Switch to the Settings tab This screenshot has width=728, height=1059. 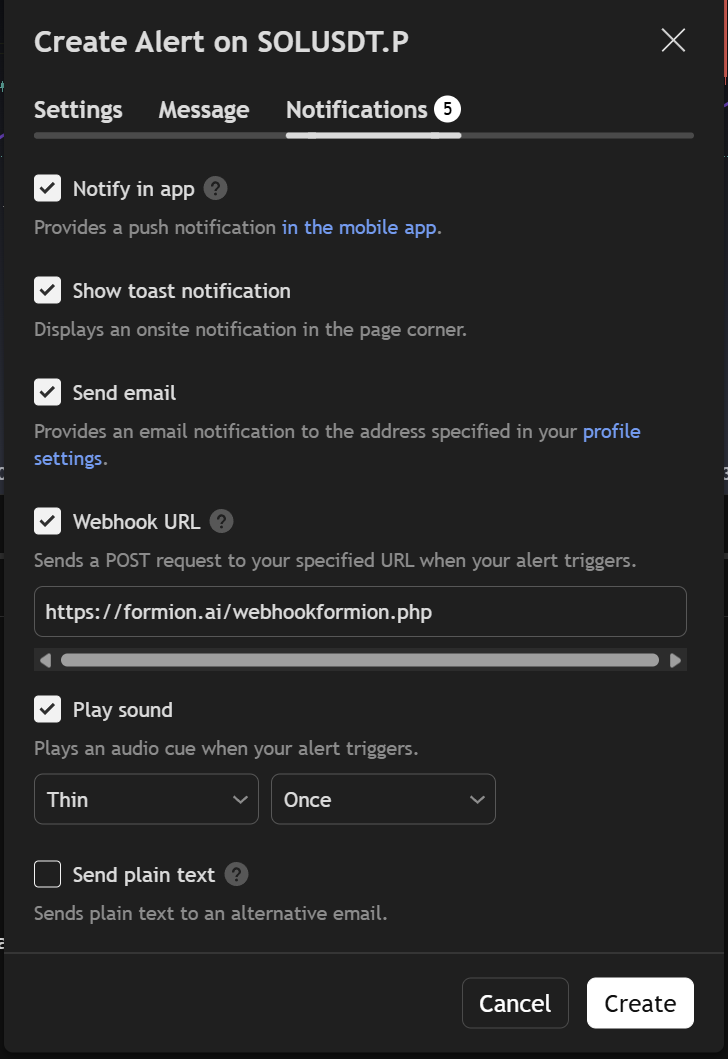tap(78, 110)
